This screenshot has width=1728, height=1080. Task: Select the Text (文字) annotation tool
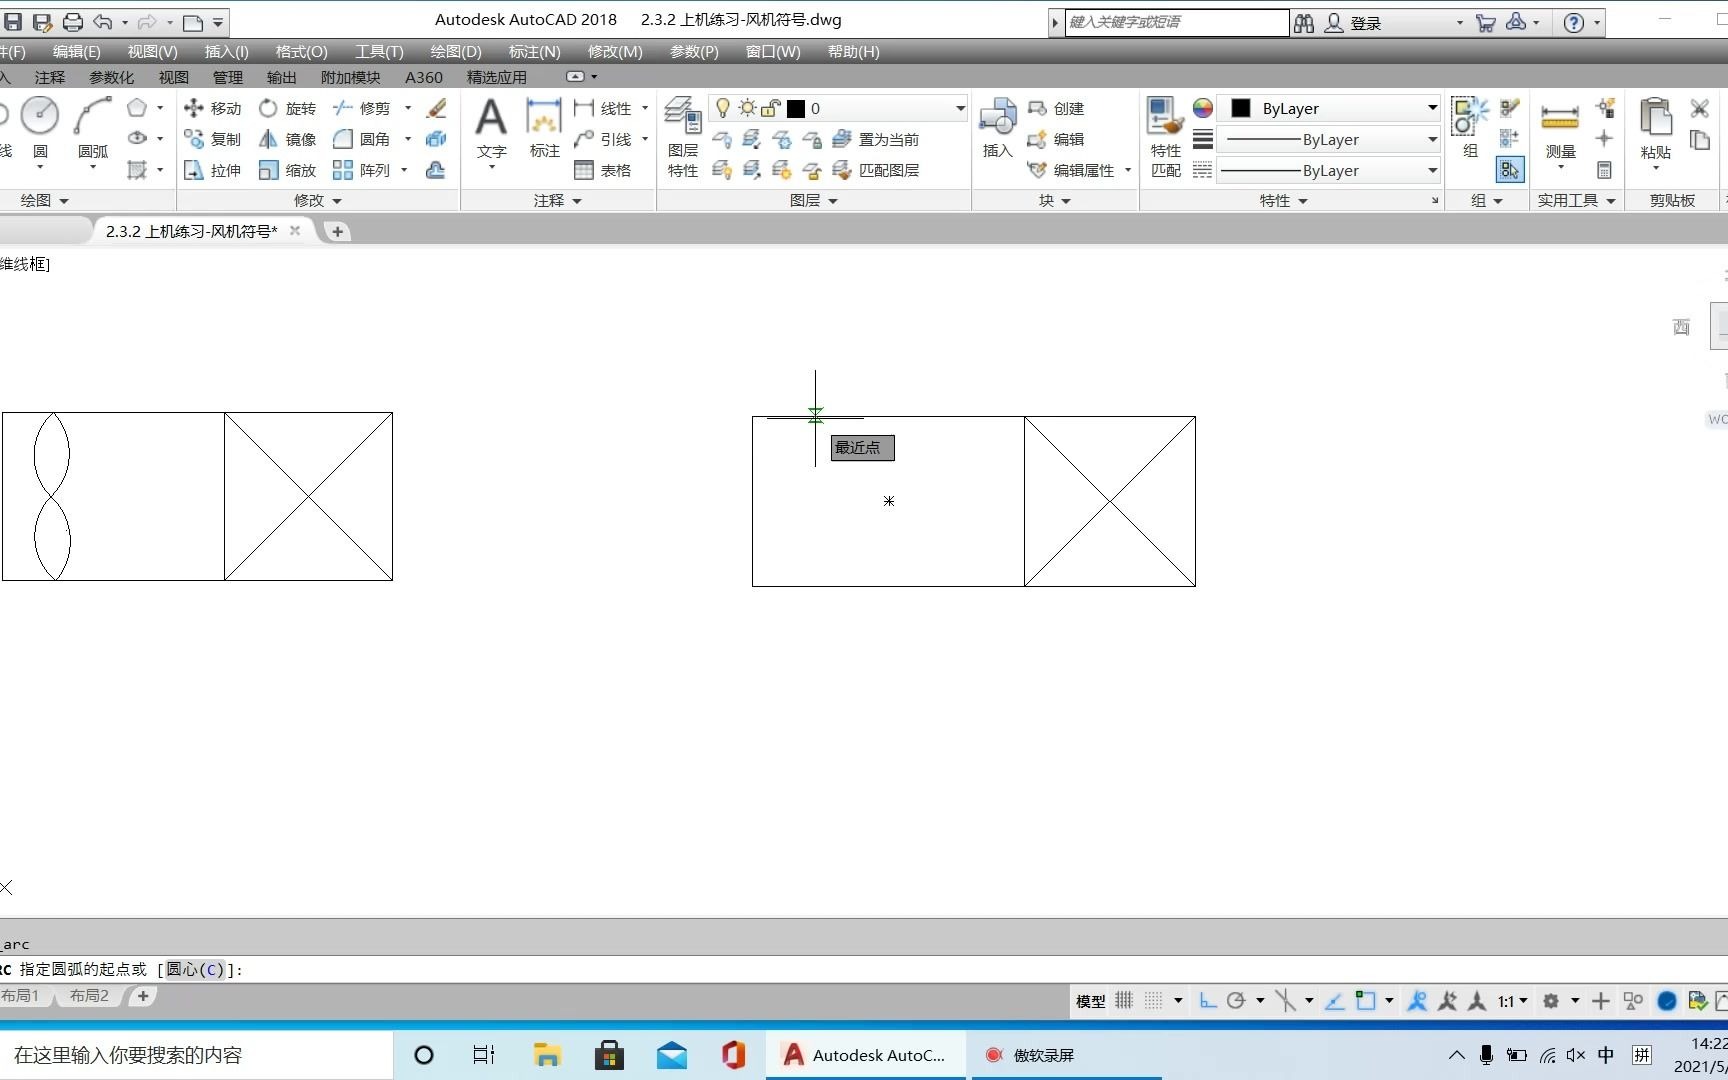pyautogui.click(x=491, y=128)
